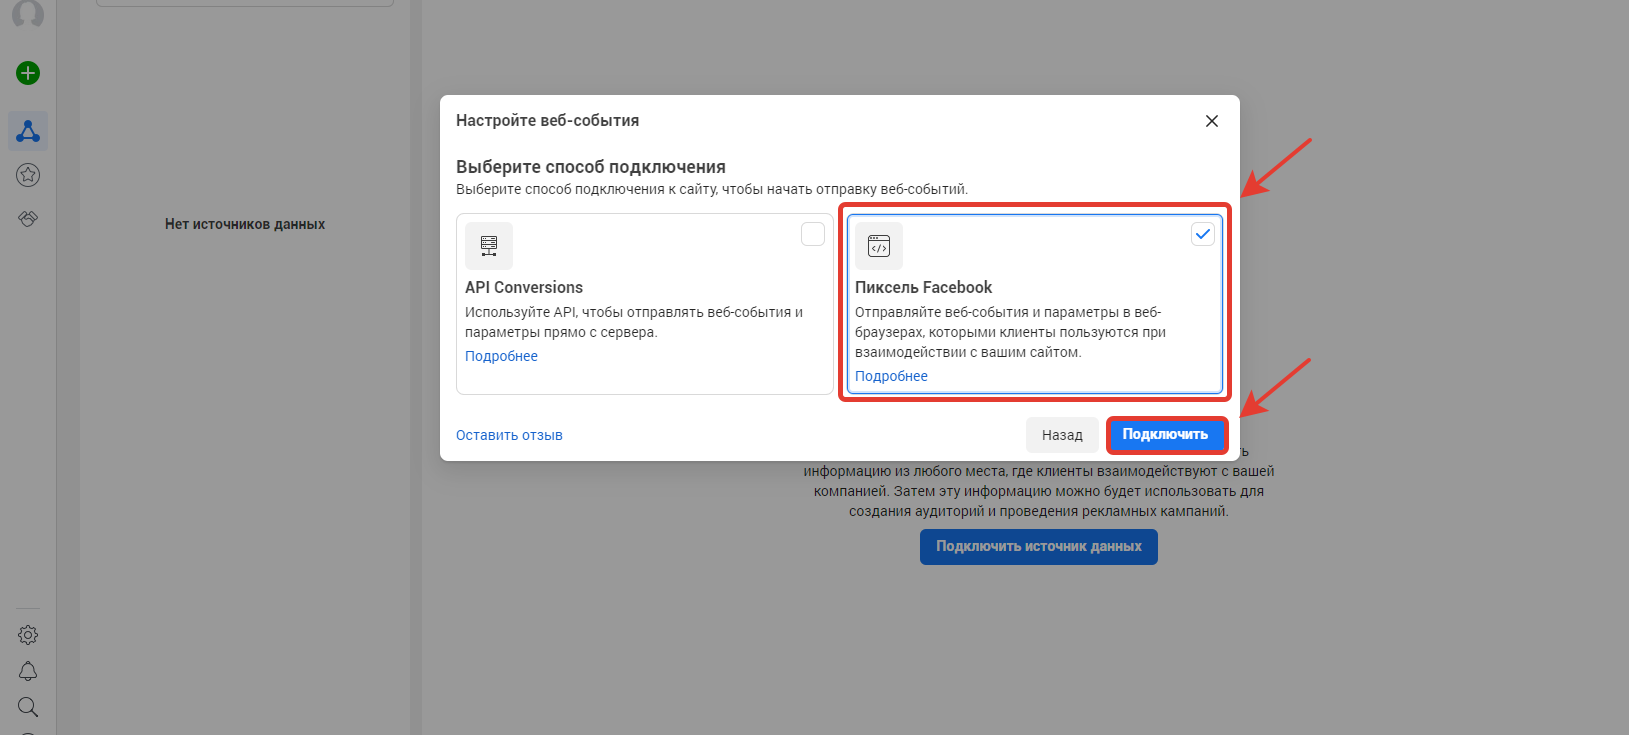Open the settings gear icon in sidebar
The image size is (1629, 735).
click(28, 635)
